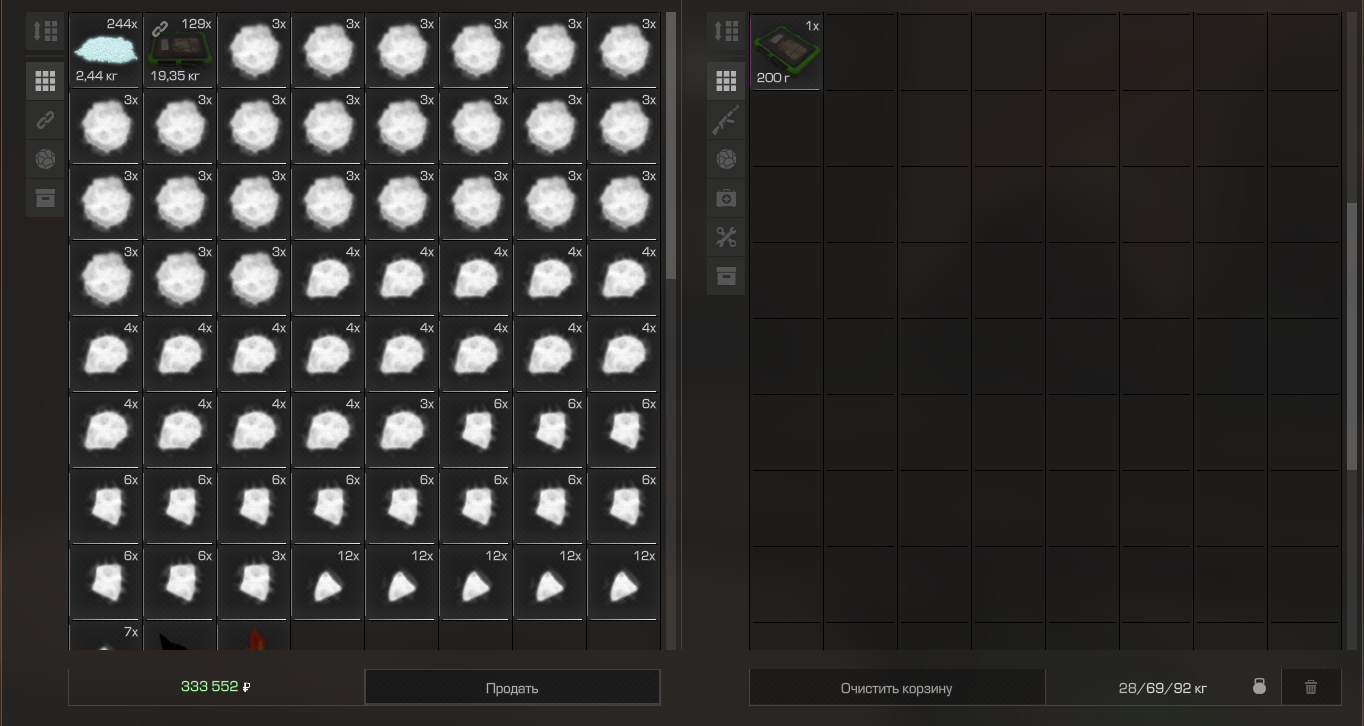
Task: Click Очистить корзину clear basket button
Action: tap(896, 688)
